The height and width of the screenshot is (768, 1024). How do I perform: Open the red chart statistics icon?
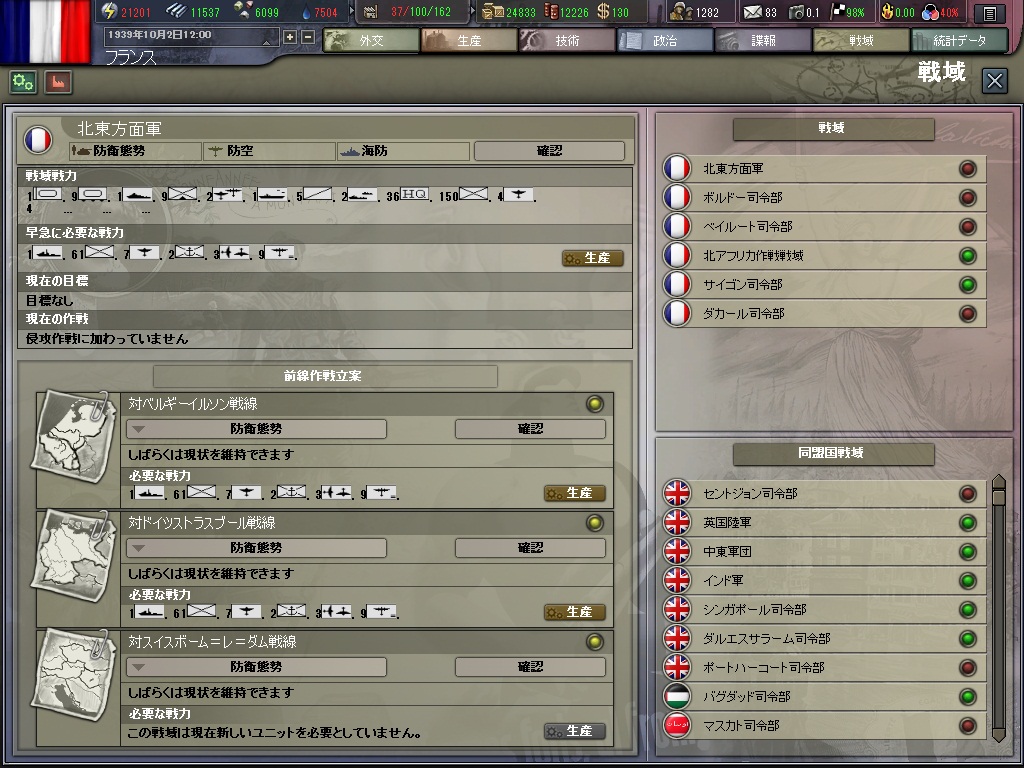(58, 82)
